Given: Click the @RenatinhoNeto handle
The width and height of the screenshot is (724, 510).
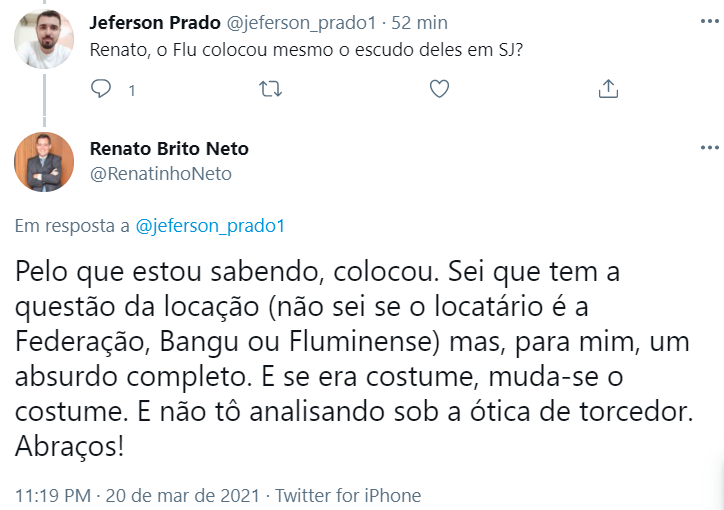Looking at the screenshot, I should tap(160, 173).
